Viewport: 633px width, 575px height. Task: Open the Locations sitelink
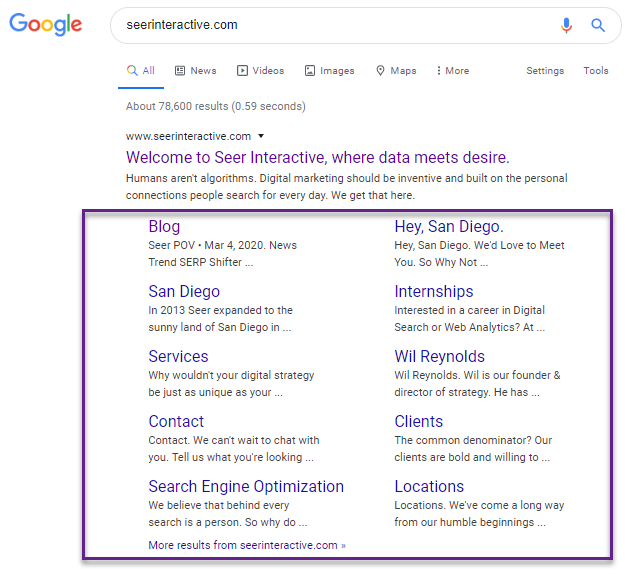pyautogui.click(x=429, y=487)
